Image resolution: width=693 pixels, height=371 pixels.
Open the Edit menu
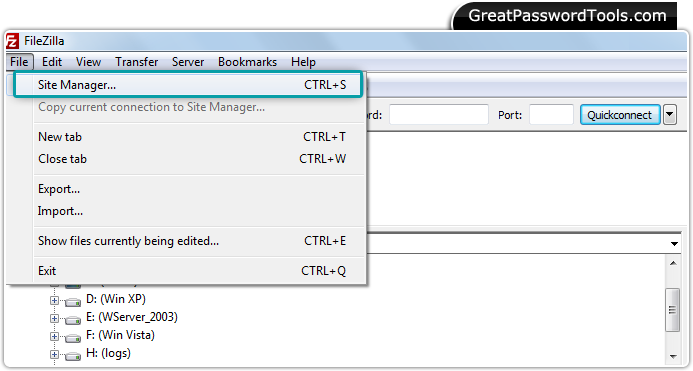coord(52,62)
